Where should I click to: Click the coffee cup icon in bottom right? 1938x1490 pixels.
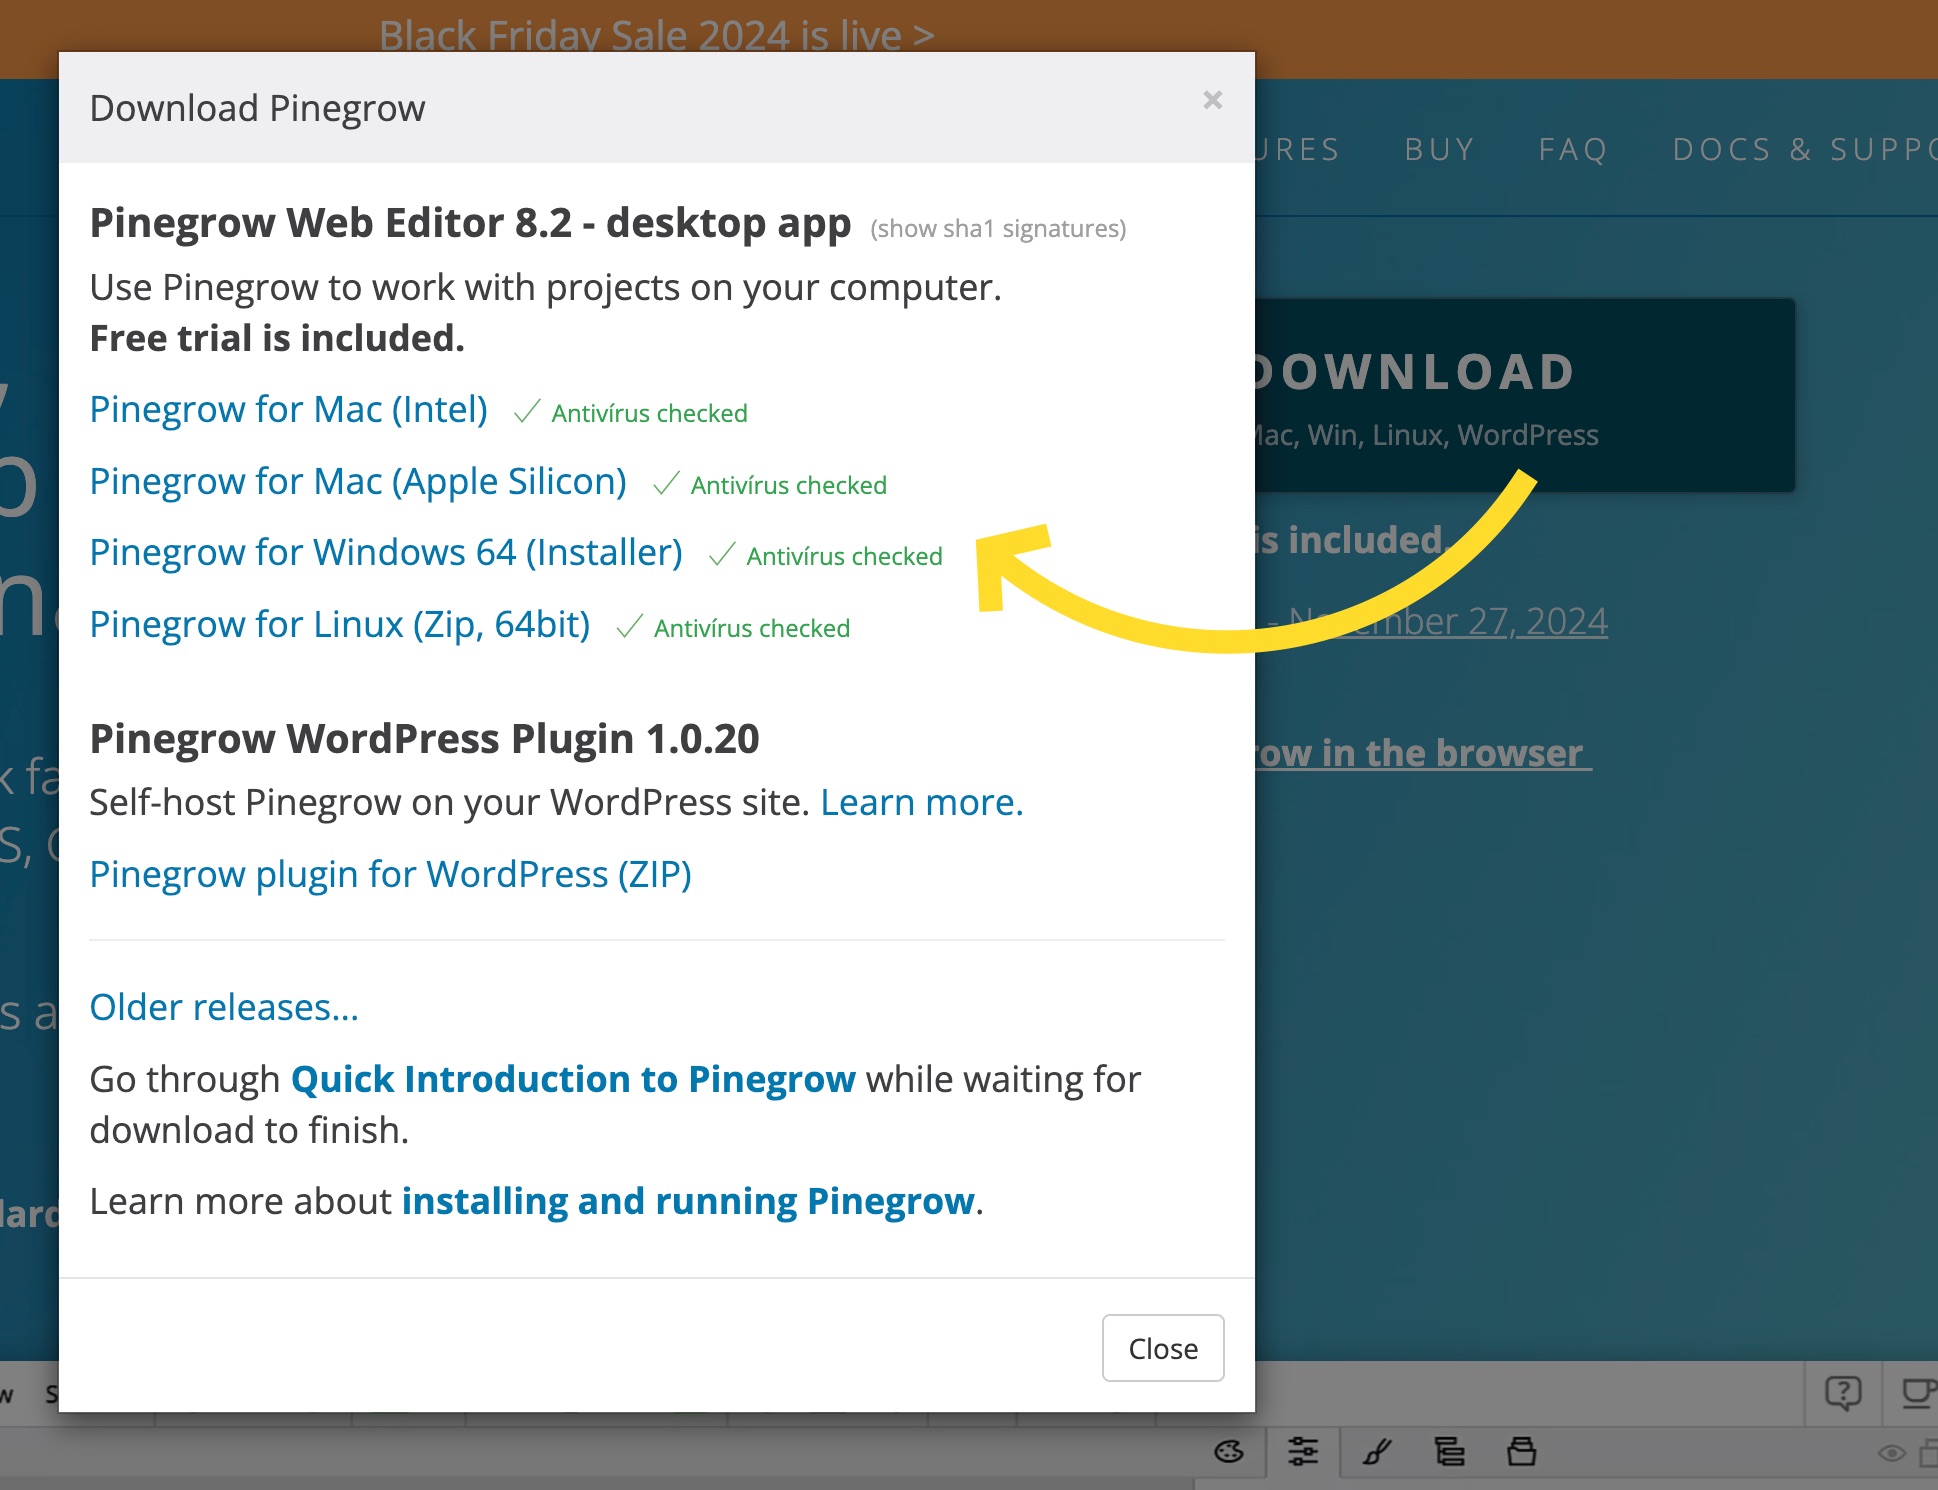click(1920, 1394)
